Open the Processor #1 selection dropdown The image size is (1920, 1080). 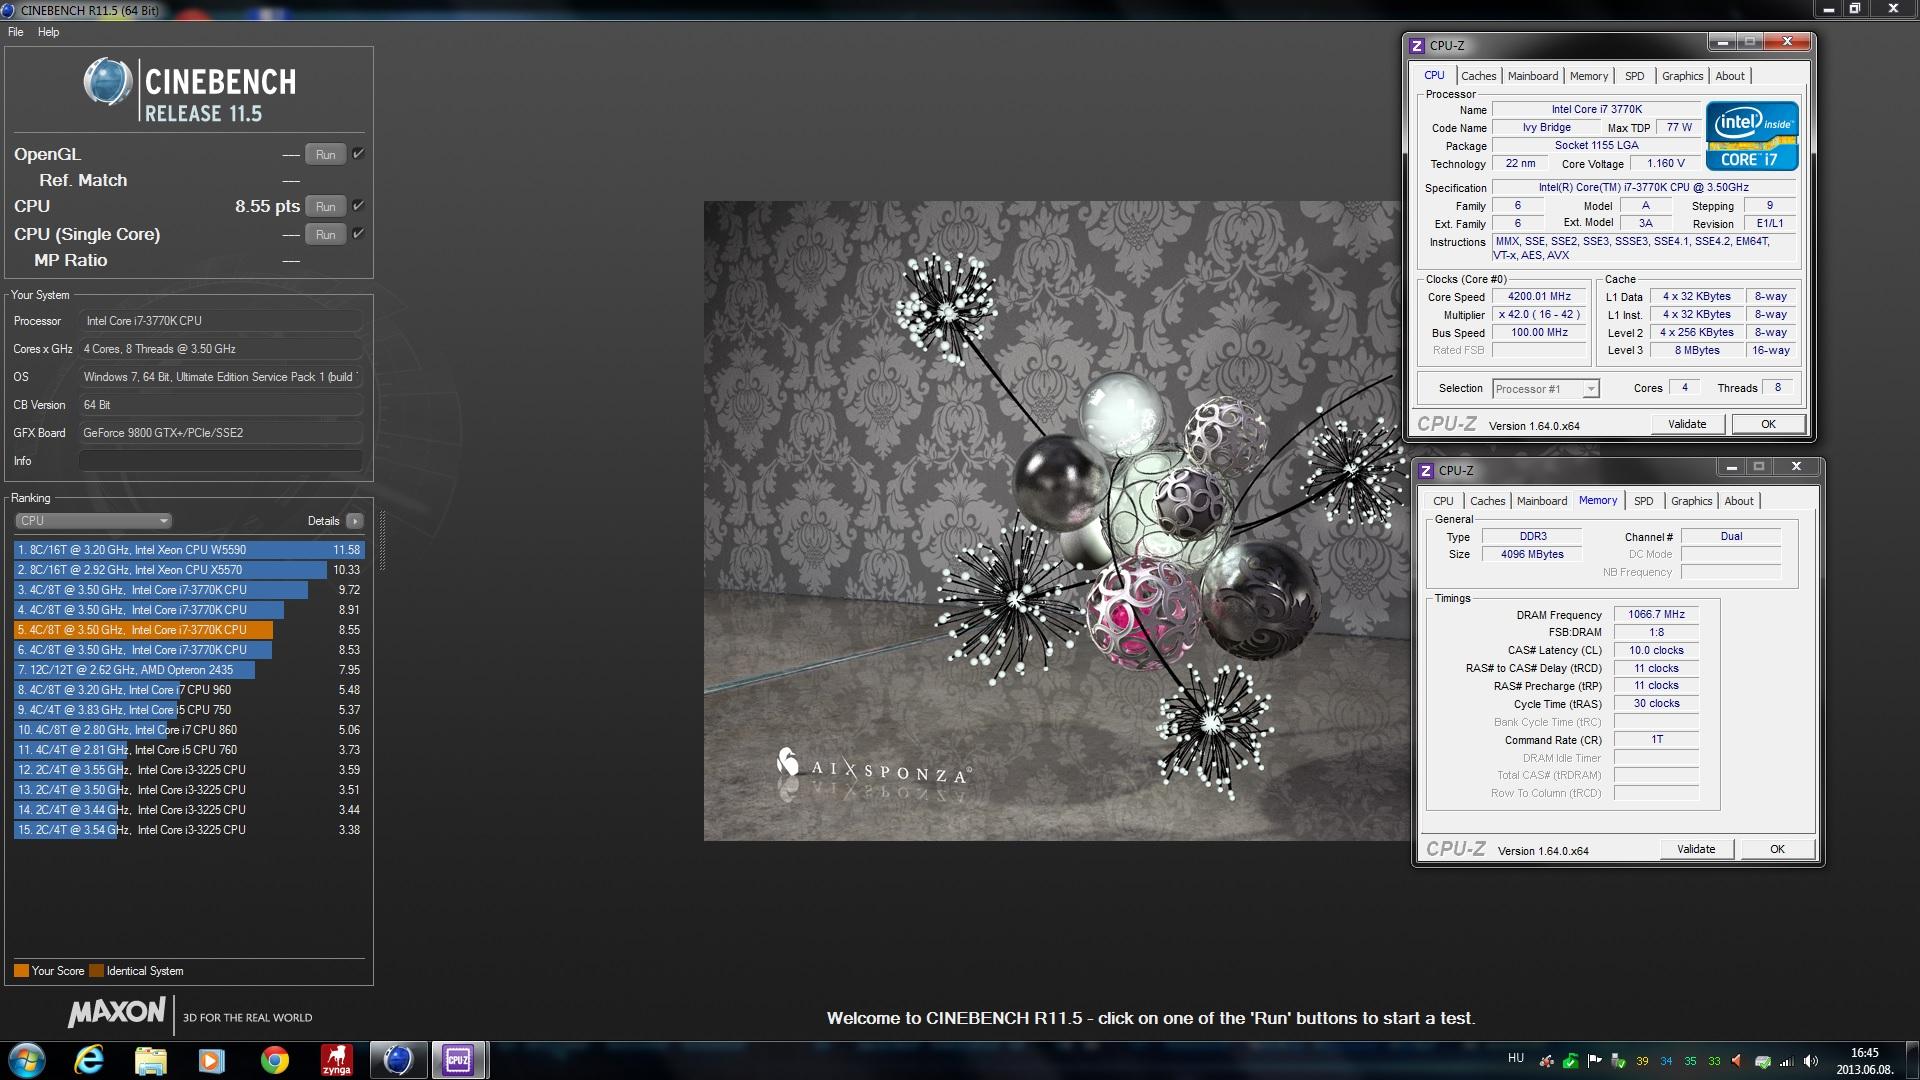tap(1545, 389)
